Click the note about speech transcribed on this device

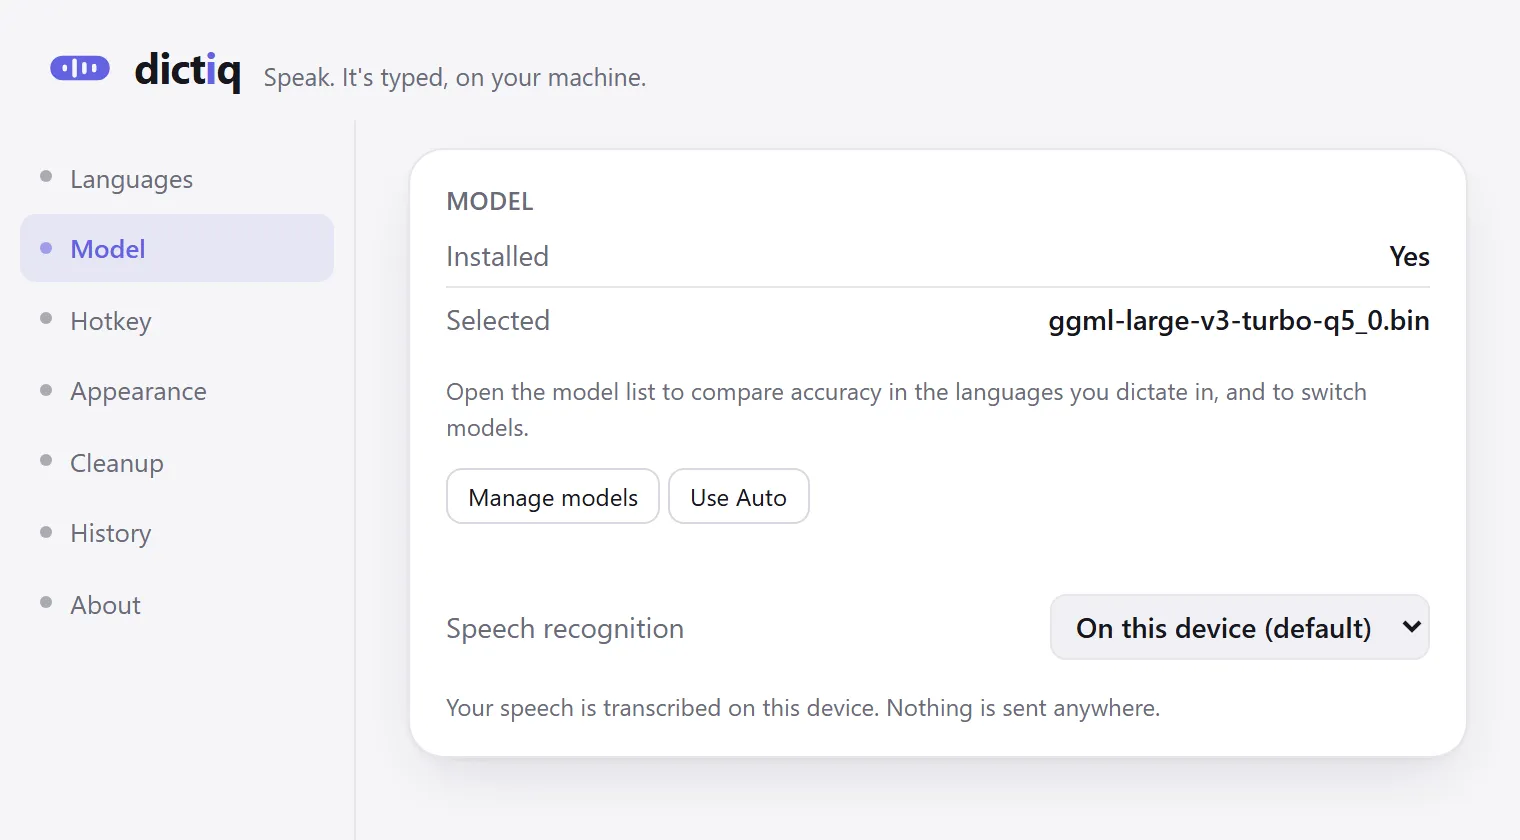click(x=803, y=708)
